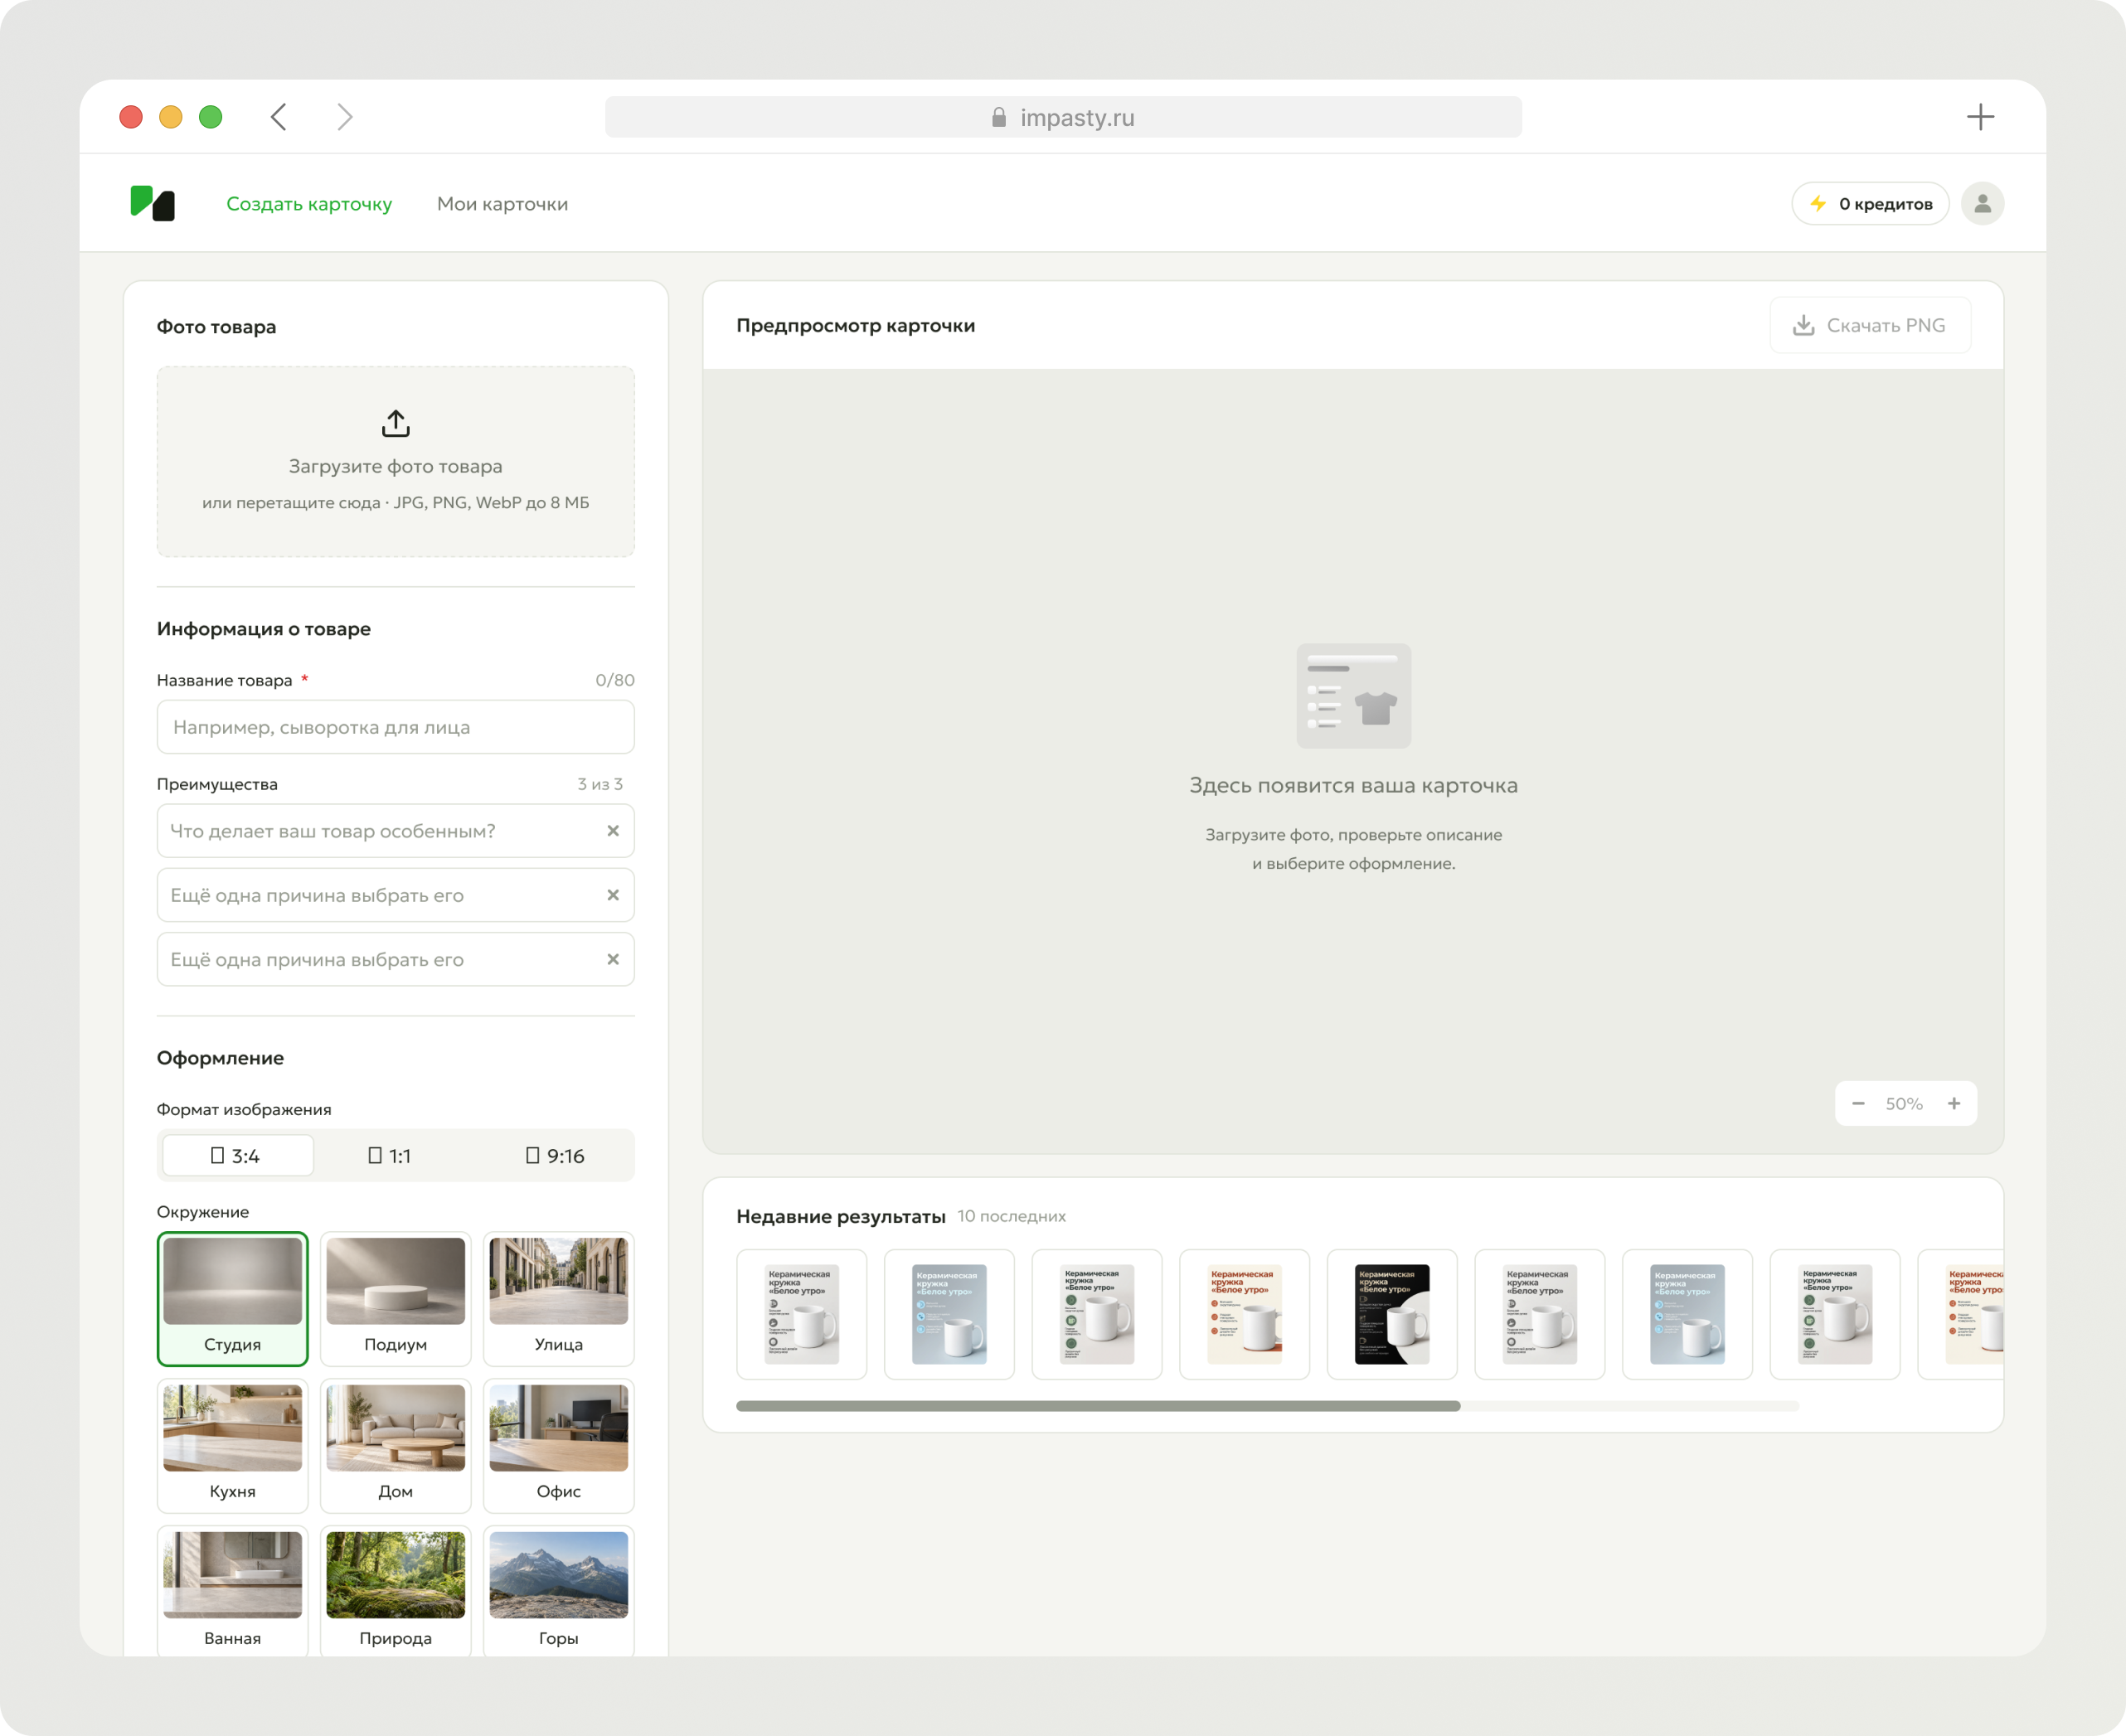Click the card placeholder illustration in preview
Image resolution: width=2126 pixels, height=1736 pixels.
(x=1354, y=696)
